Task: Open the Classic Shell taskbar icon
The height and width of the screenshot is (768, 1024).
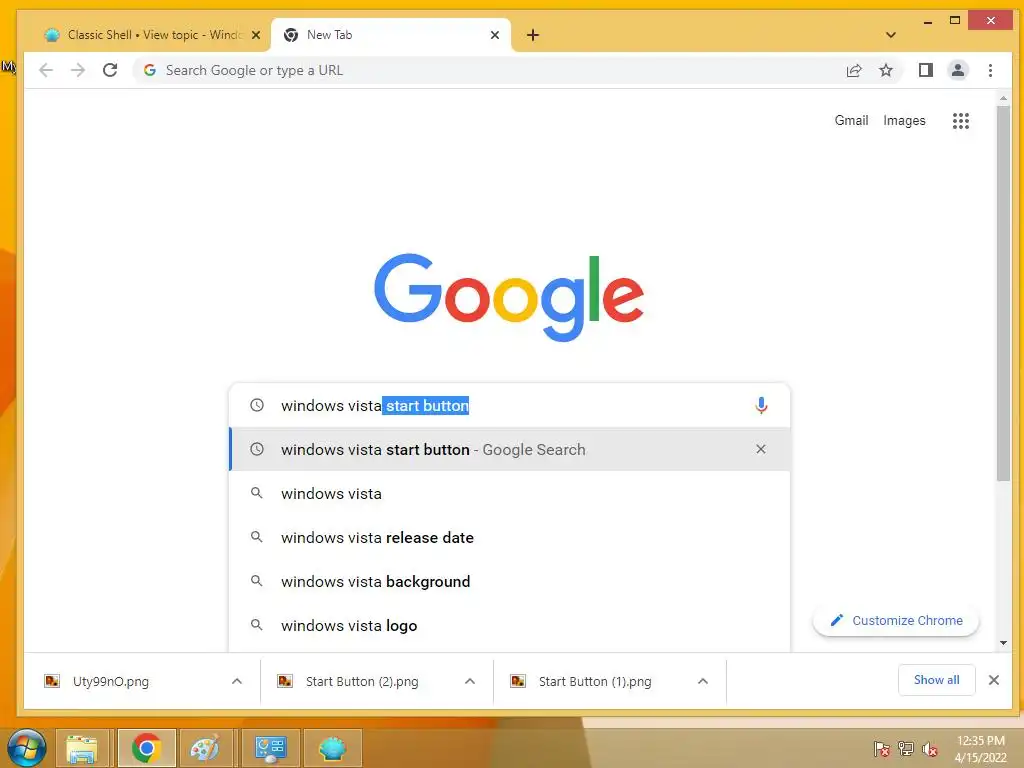Action: click(x=332, y=748)
